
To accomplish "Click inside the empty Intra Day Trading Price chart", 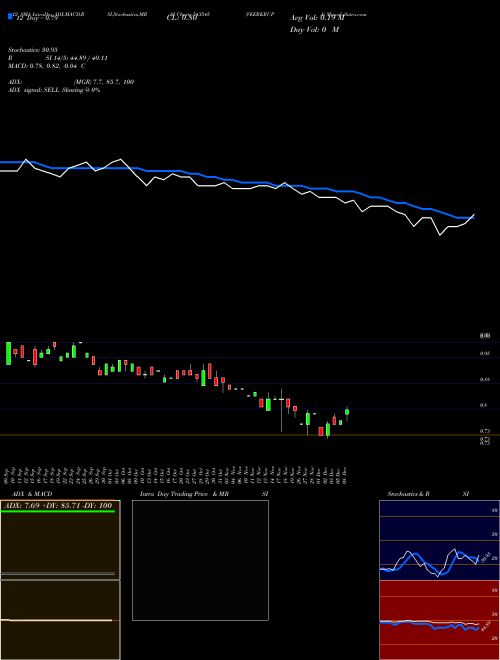I will tap(200, 560).
